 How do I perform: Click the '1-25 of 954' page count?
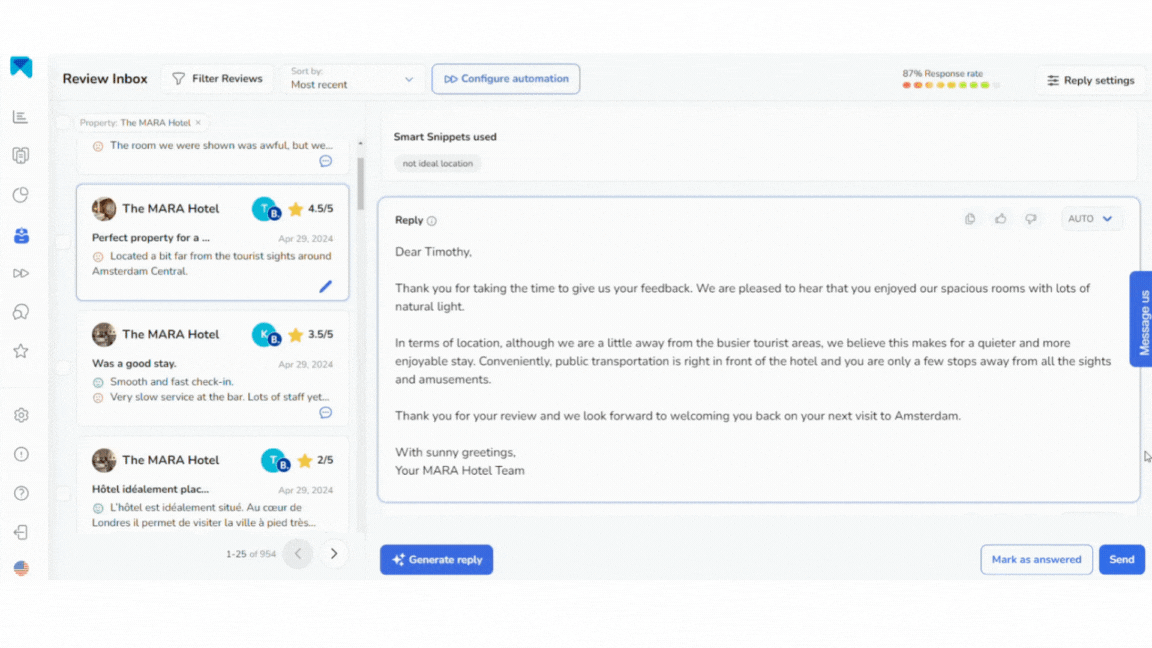pos(251,554)
